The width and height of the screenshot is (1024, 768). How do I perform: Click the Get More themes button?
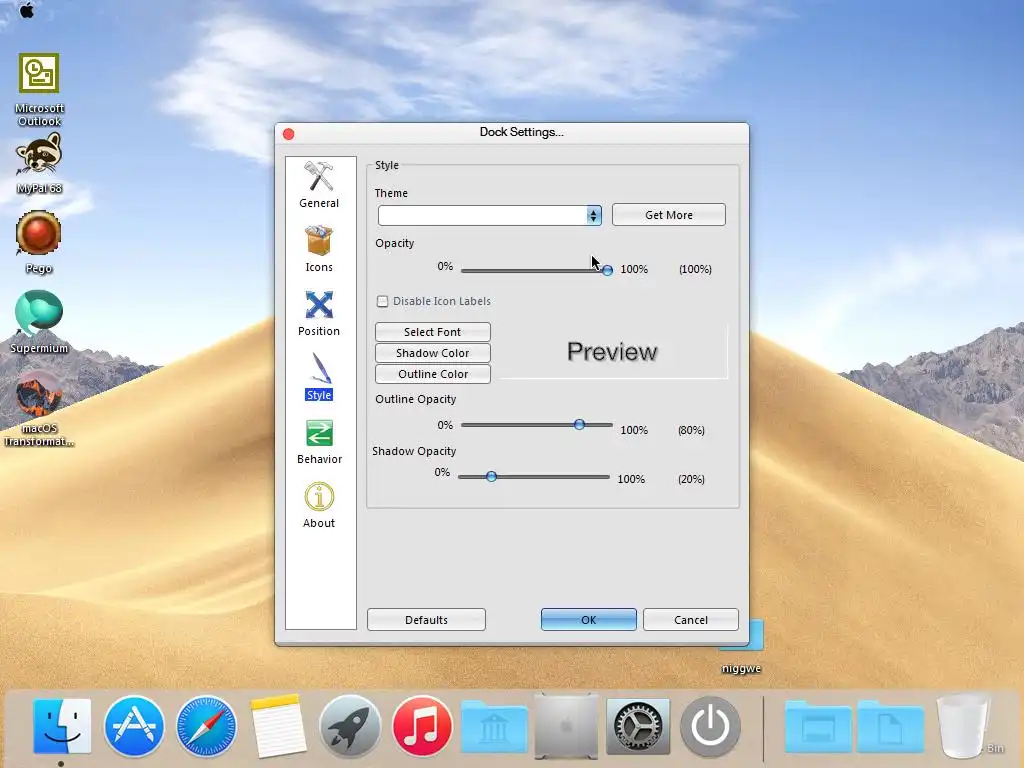point(669,215)
